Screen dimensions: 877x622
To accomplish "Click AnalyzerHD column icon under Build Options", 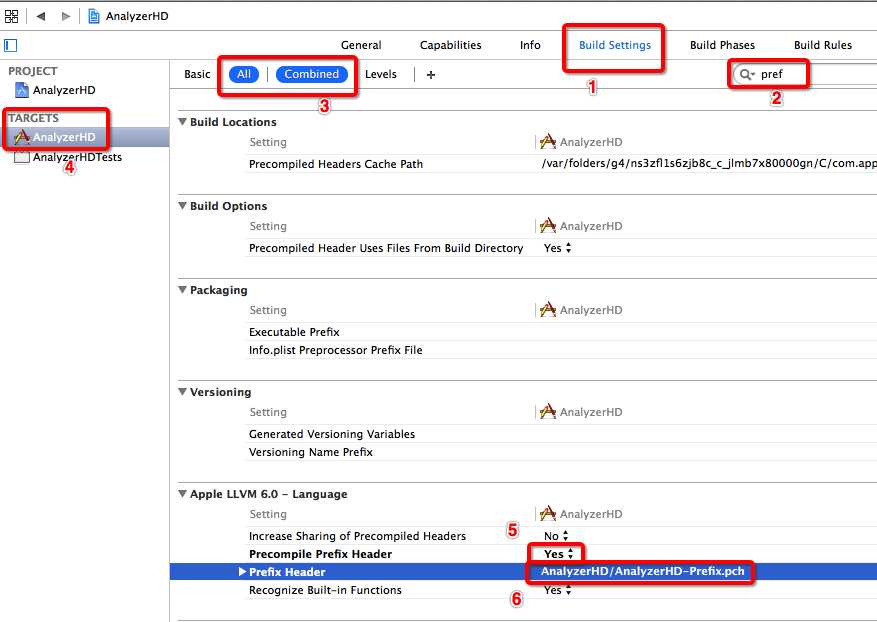I will 548,225.
